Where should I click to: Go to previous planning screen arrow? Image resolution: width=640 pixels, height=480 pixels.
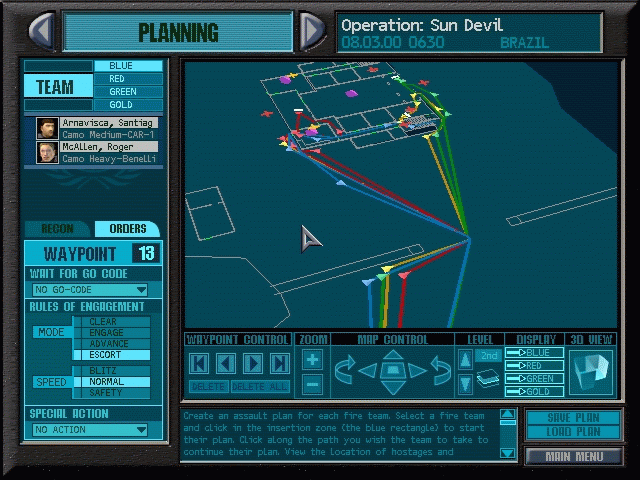(x=41, y=30)
